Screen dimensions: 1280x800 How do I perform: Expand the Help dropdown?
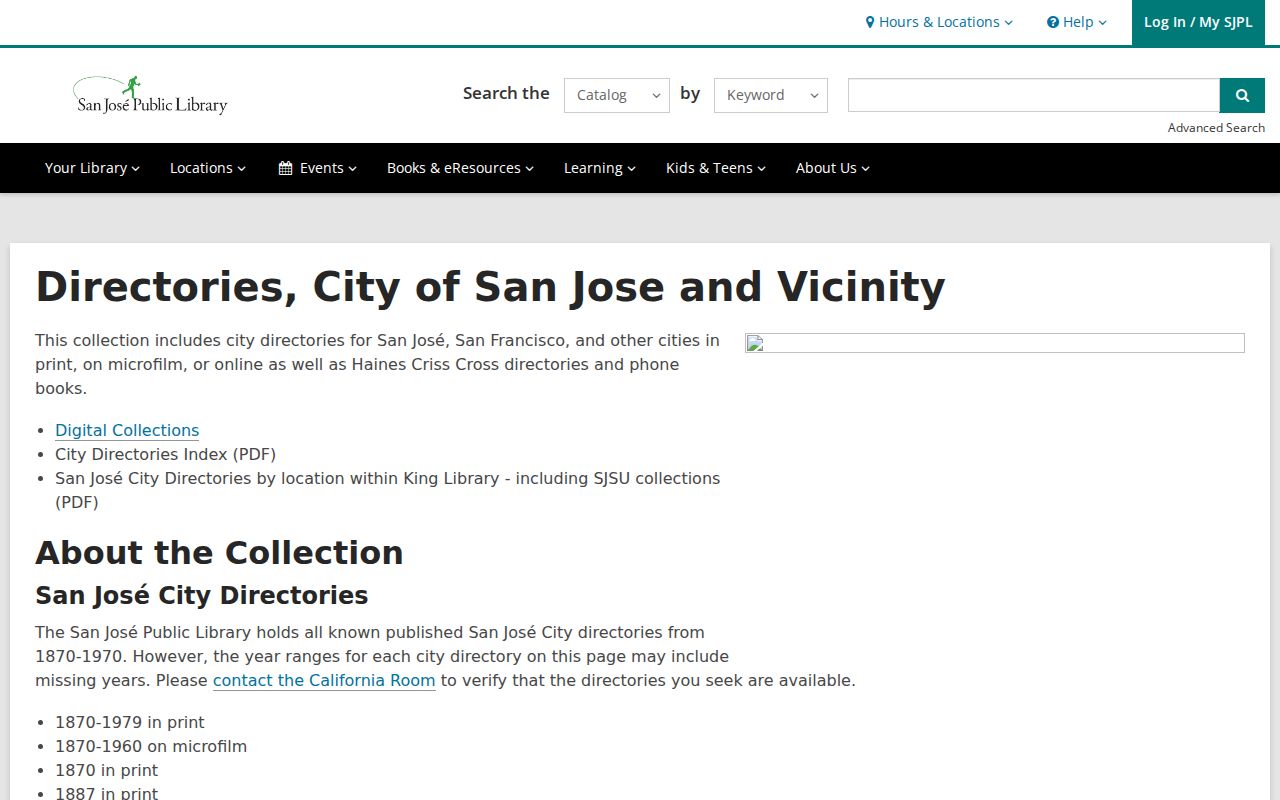coord(1077,22)
